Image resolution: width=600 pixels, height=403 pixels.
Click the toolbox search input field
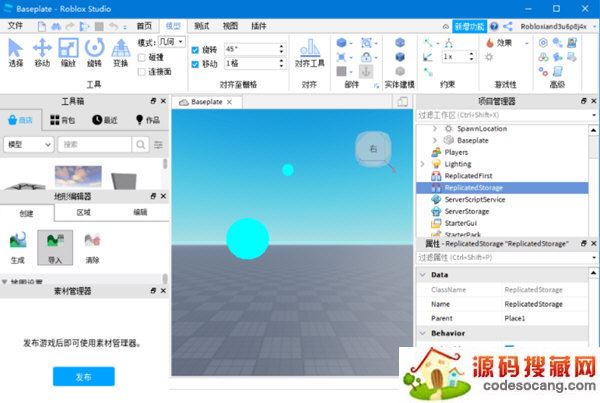pyautogui.click(x=95, y=144)
